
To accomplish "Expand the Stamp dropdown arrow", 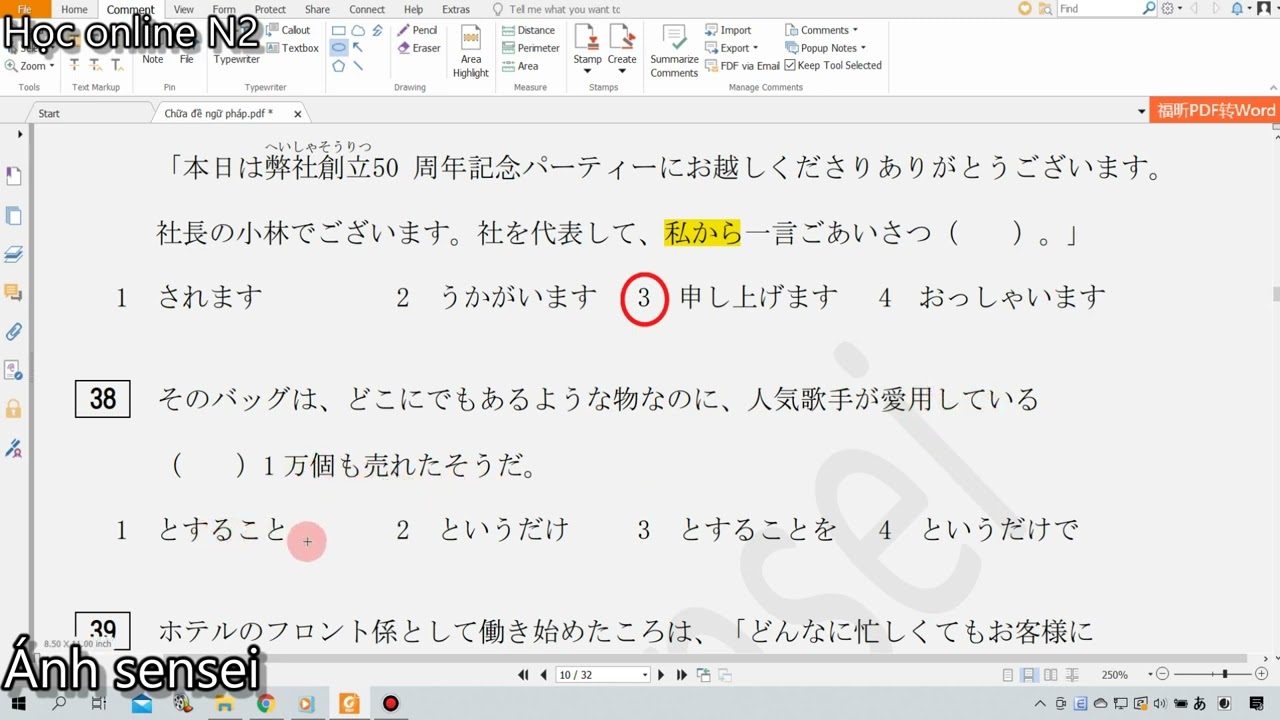I will click(x=587, y=71).
